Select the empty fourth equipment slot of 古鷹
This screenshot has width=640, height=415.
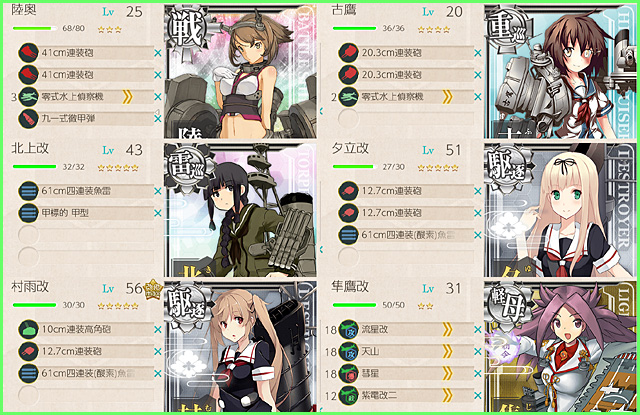[x=406, y=119]
